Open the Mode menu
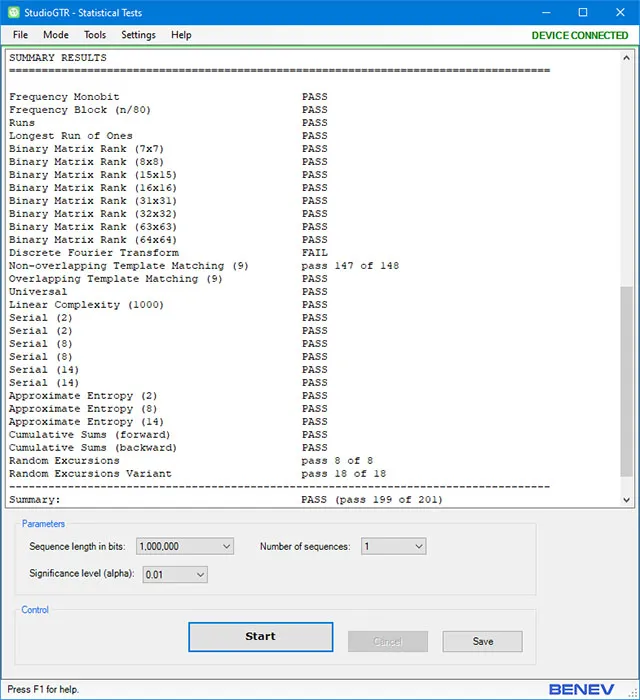 tap(56, 35)
